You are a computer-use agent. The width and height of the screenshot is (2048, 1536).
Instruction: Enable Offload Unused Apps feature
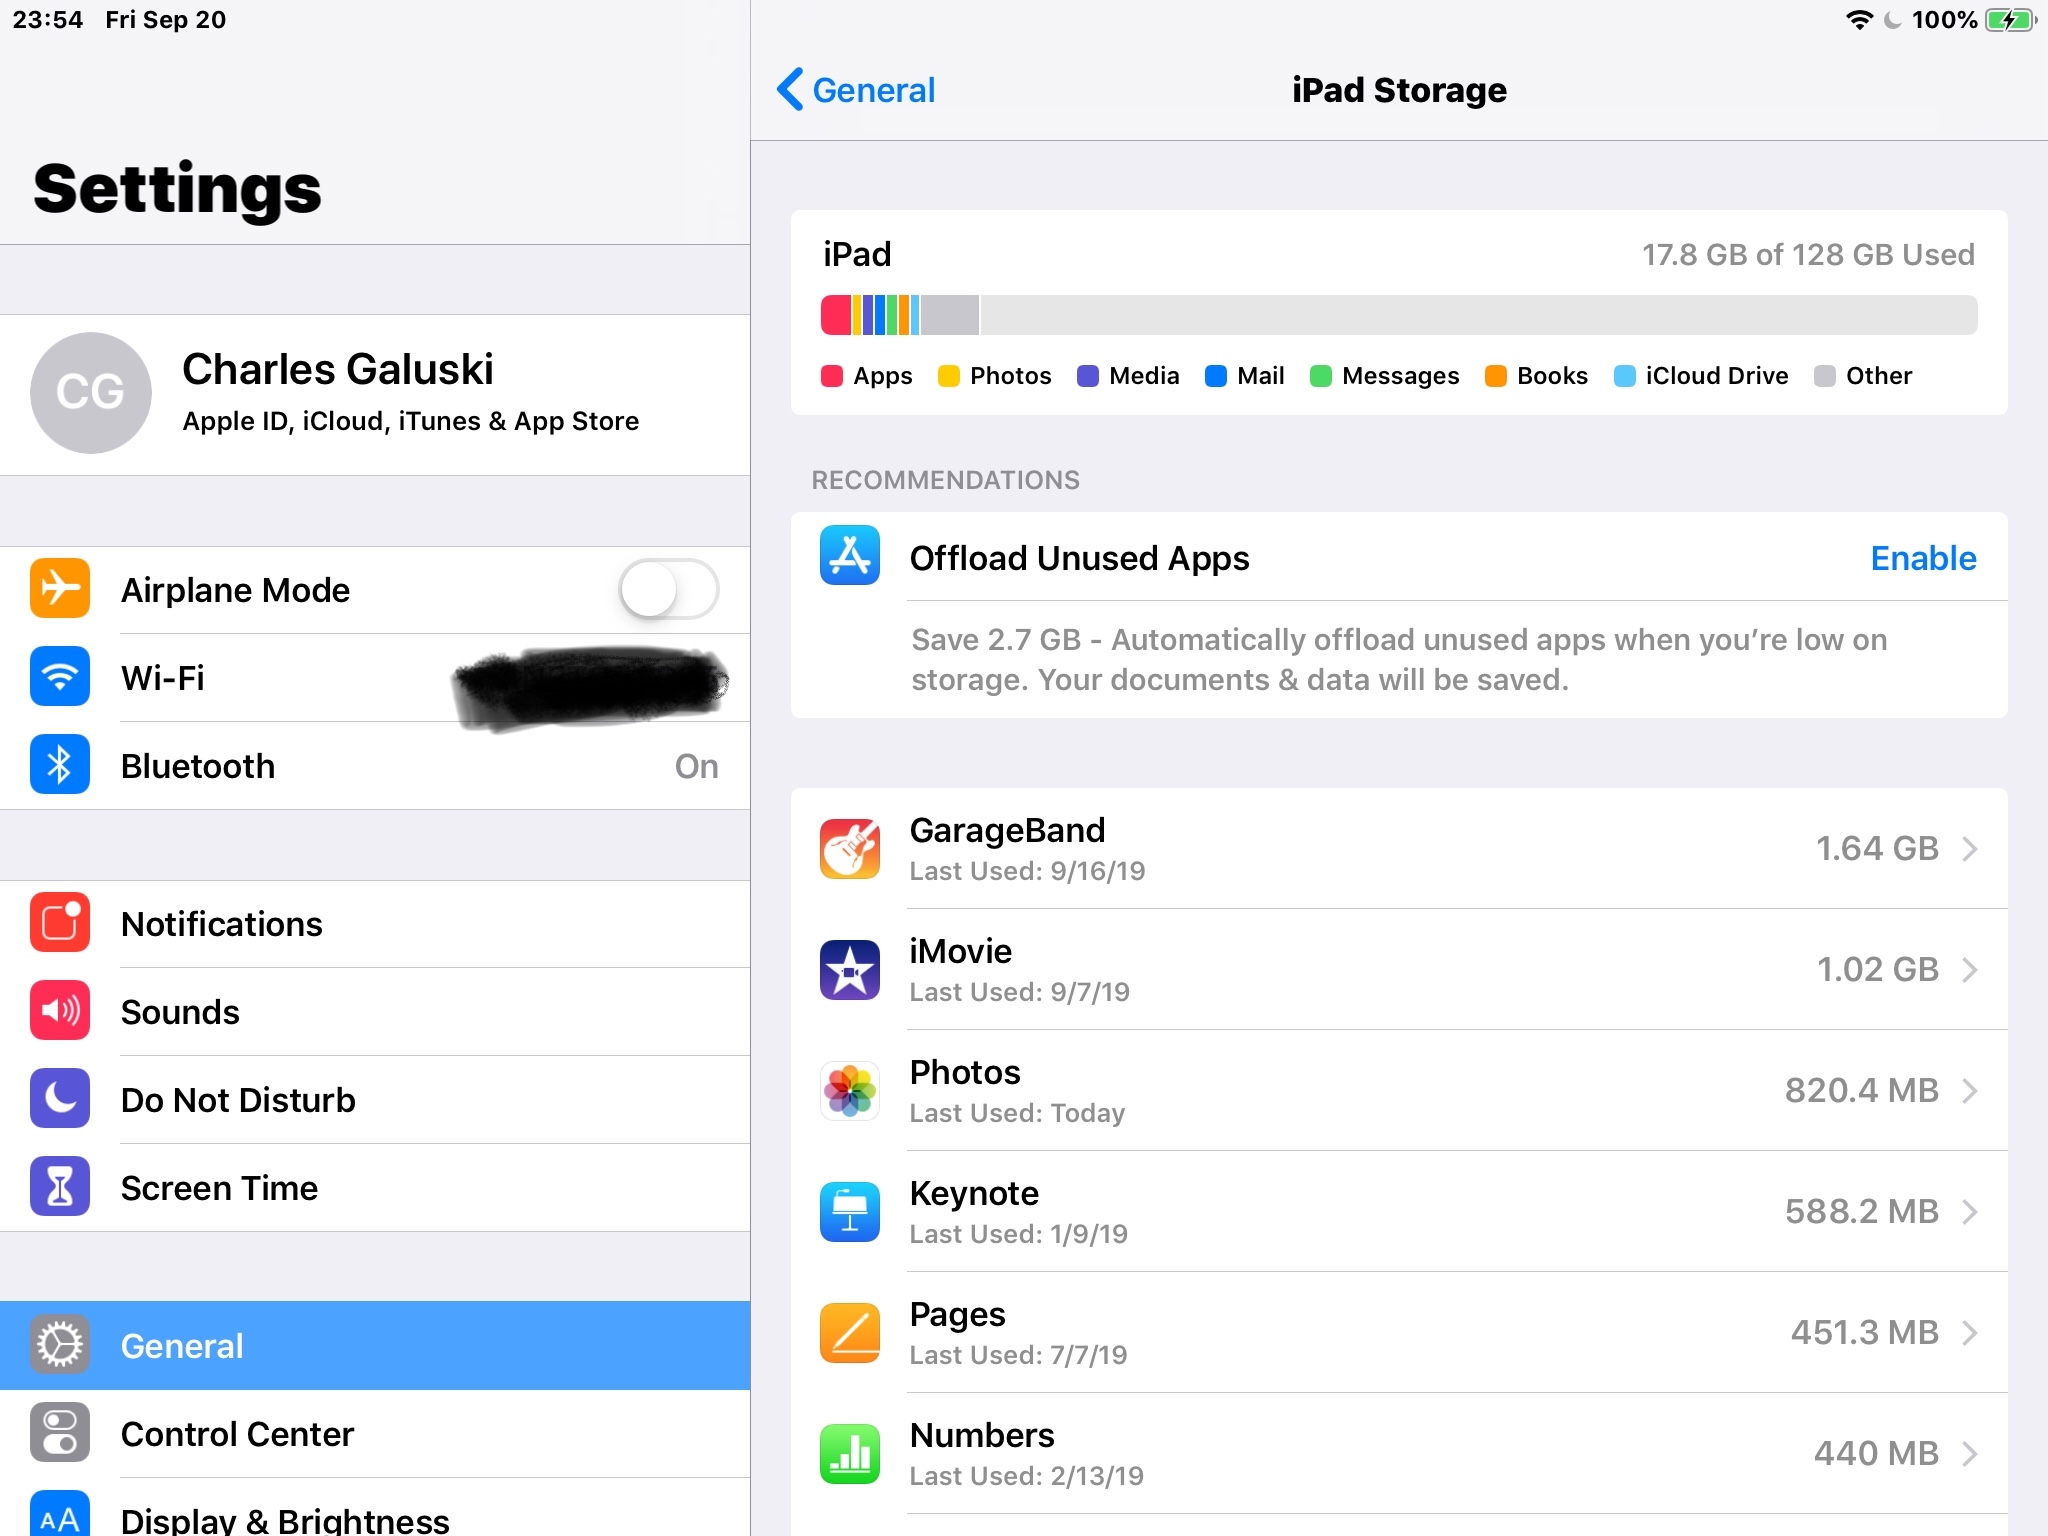coord(1922,558)
